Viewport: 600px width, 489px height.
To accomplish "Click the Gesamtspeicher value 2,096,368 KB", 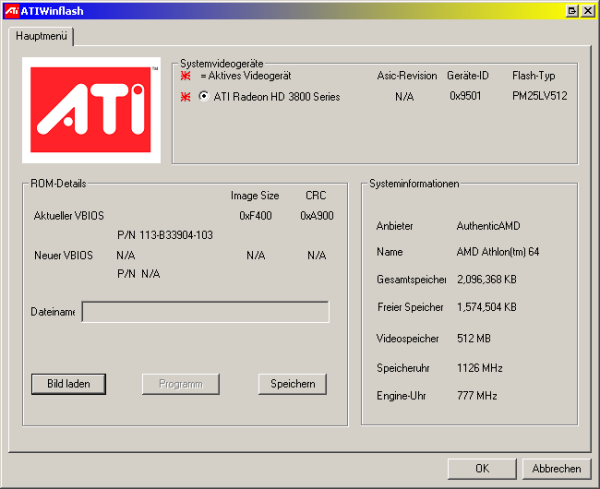I will (487, 279).
